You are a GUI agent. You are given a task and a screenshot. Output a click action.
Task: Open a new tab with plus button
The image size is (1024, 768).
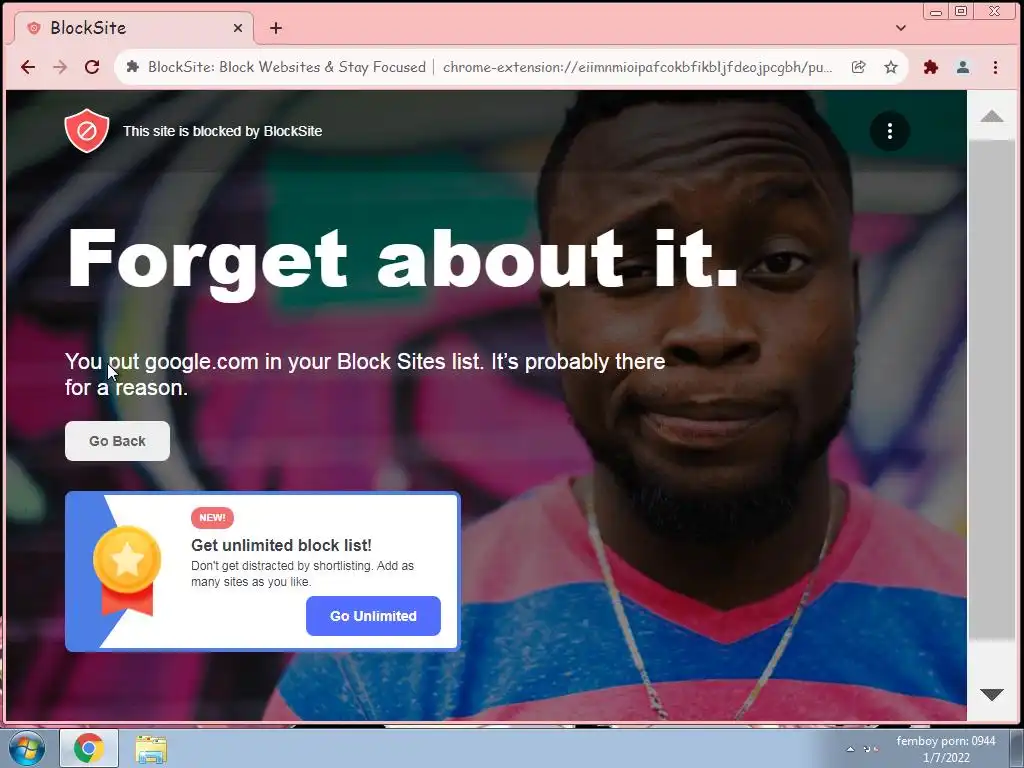click(x=276, y=28)
